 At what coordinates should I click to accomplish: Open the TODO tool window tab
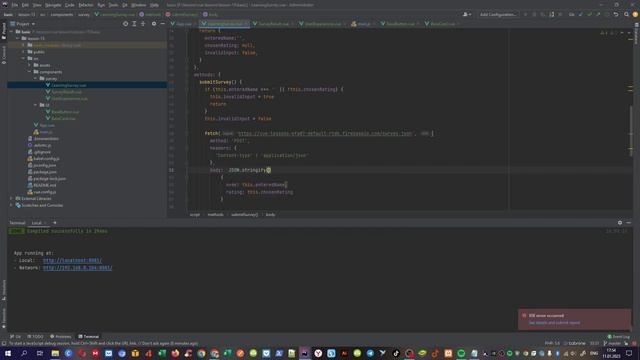pos(36,337)
